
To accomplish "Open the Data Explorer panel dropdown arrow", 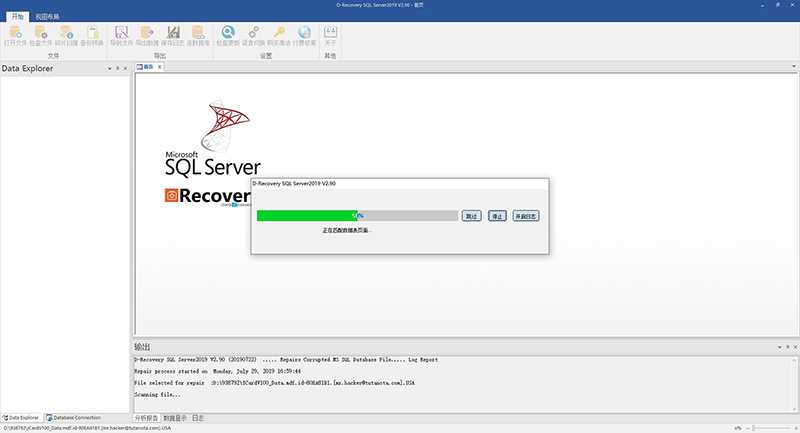I will (x=109, y=68).
